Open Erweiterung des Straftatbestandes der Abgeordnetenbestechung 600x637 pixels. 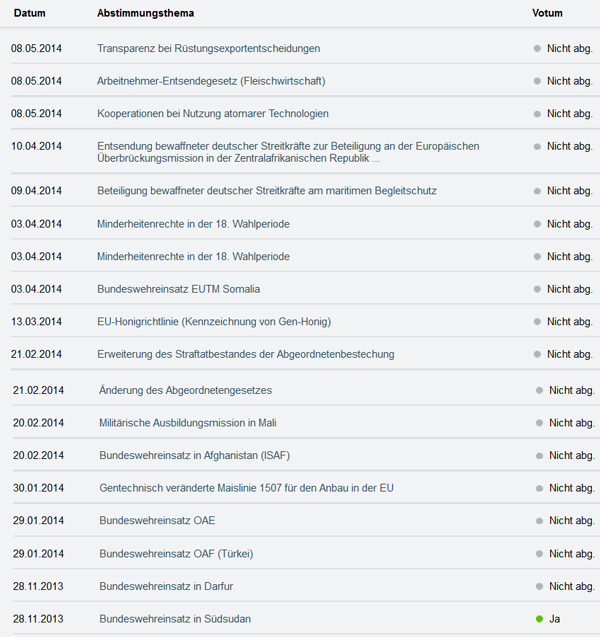click(x=246, y=354)
